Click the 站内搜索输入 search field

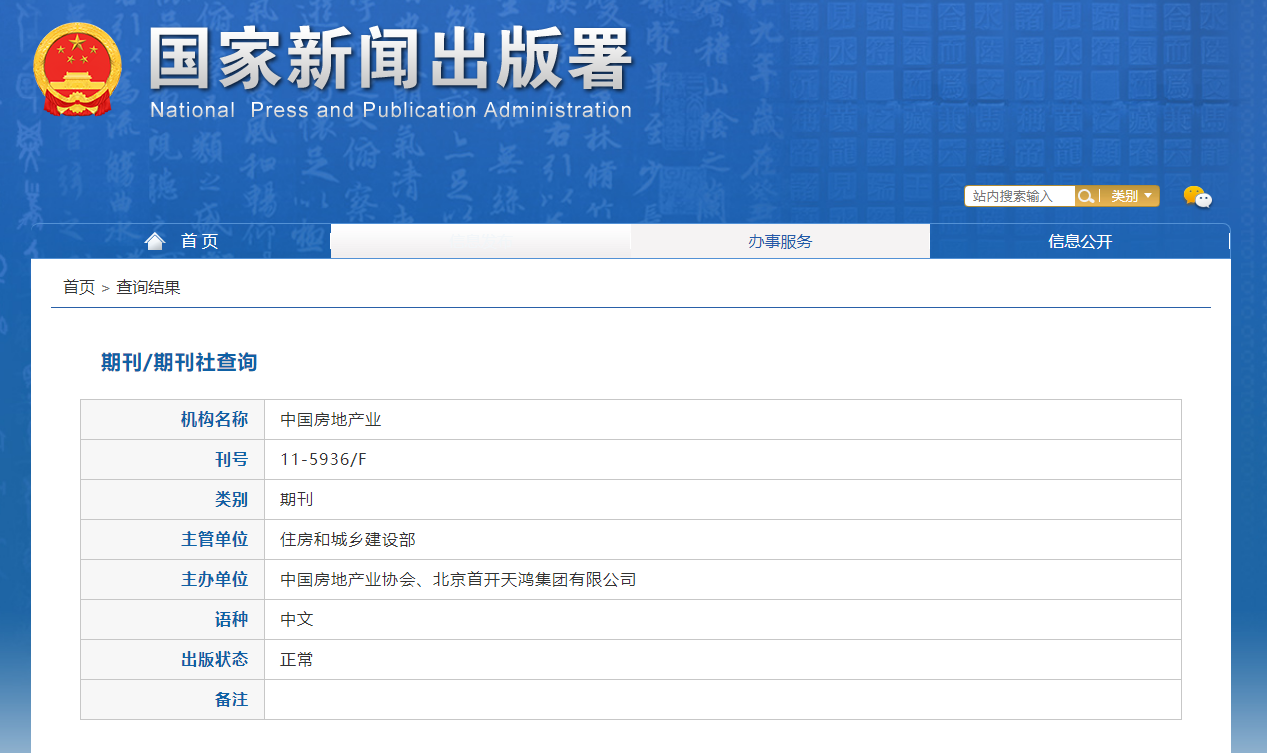pyautogui.click(x=1018, y=196)
